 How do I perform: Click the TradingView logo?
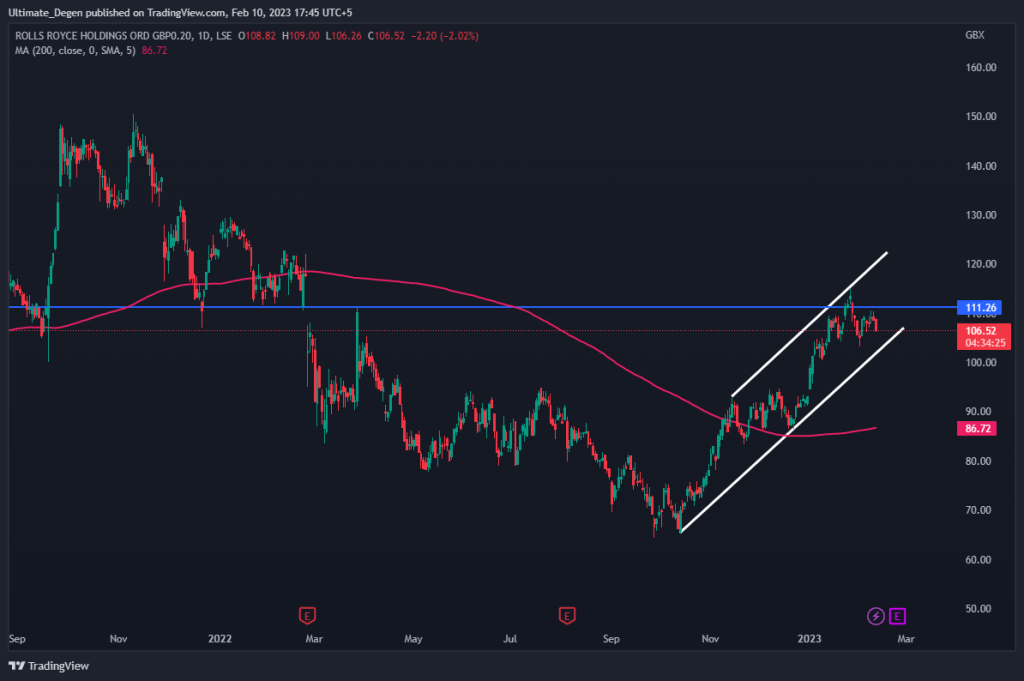[49, 666]
